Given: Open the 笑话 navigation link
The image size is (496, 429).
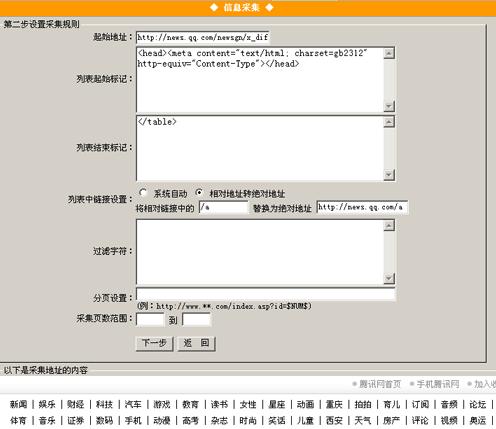Looking at the screenshot, I should [276, 420].
